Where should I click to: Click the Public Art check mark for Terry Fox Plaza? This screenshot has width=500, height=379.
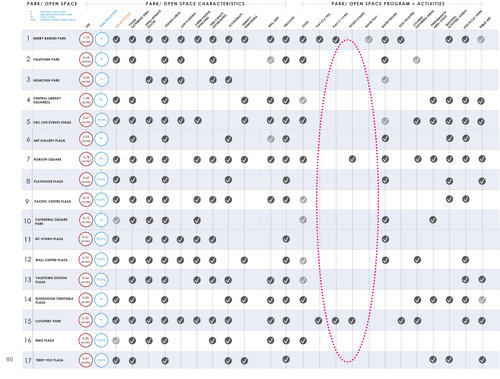tap(482, 360)
